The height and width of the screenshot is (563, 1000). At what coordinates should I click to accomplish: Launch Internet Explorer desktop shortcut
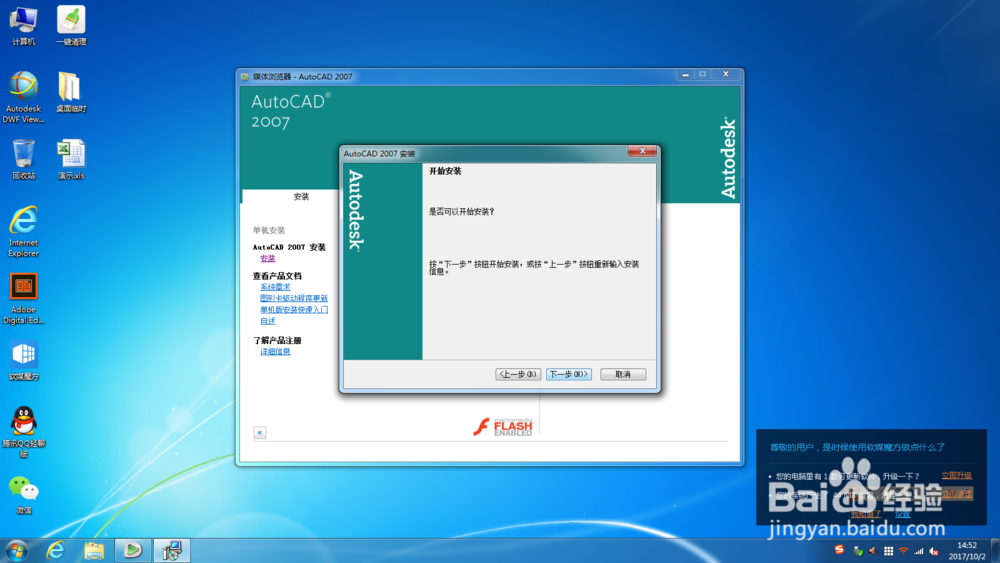24,231
